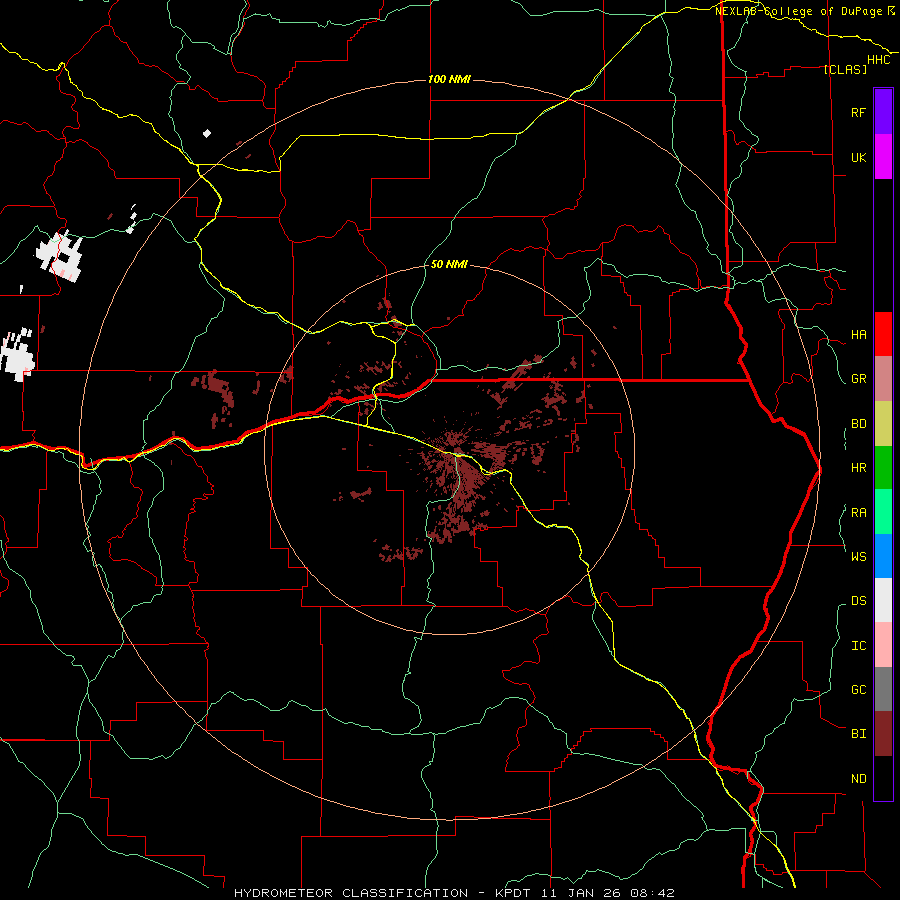The image size is (900, 900).
Task: Click the UK legend label
Action: (x=858, y=158)
